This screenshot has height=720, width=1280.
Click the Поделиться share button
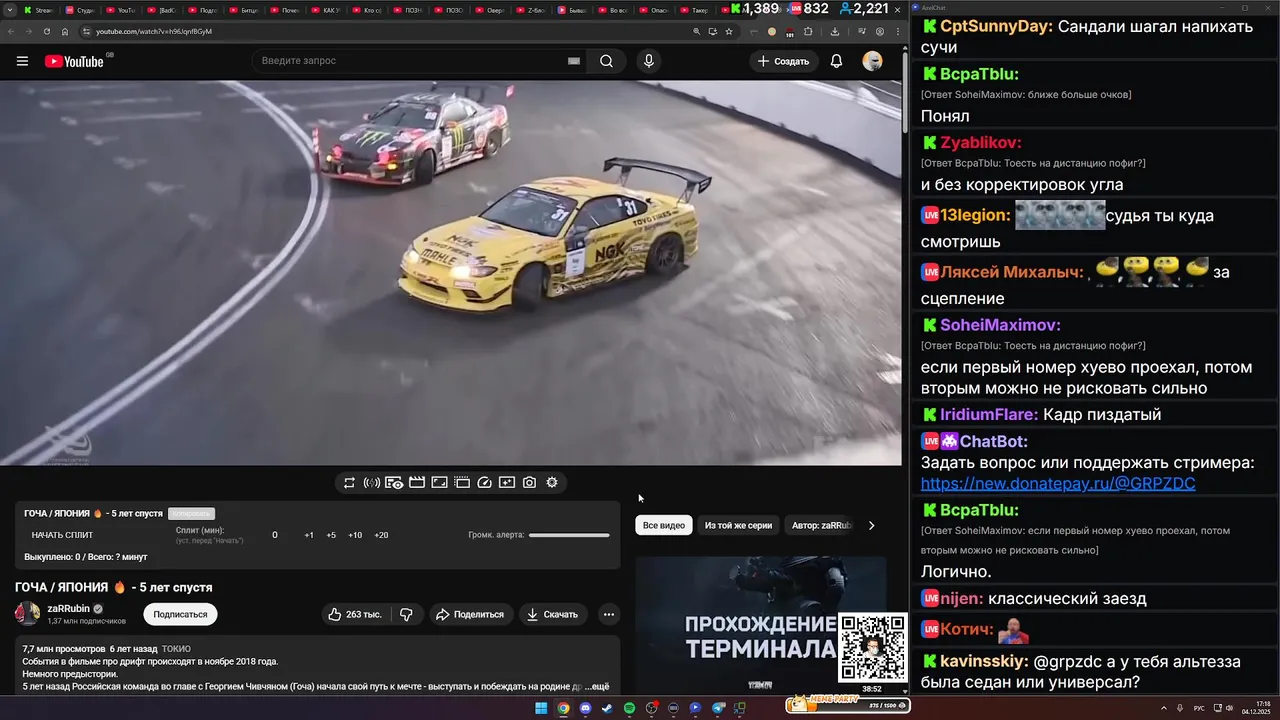[471, 614]
